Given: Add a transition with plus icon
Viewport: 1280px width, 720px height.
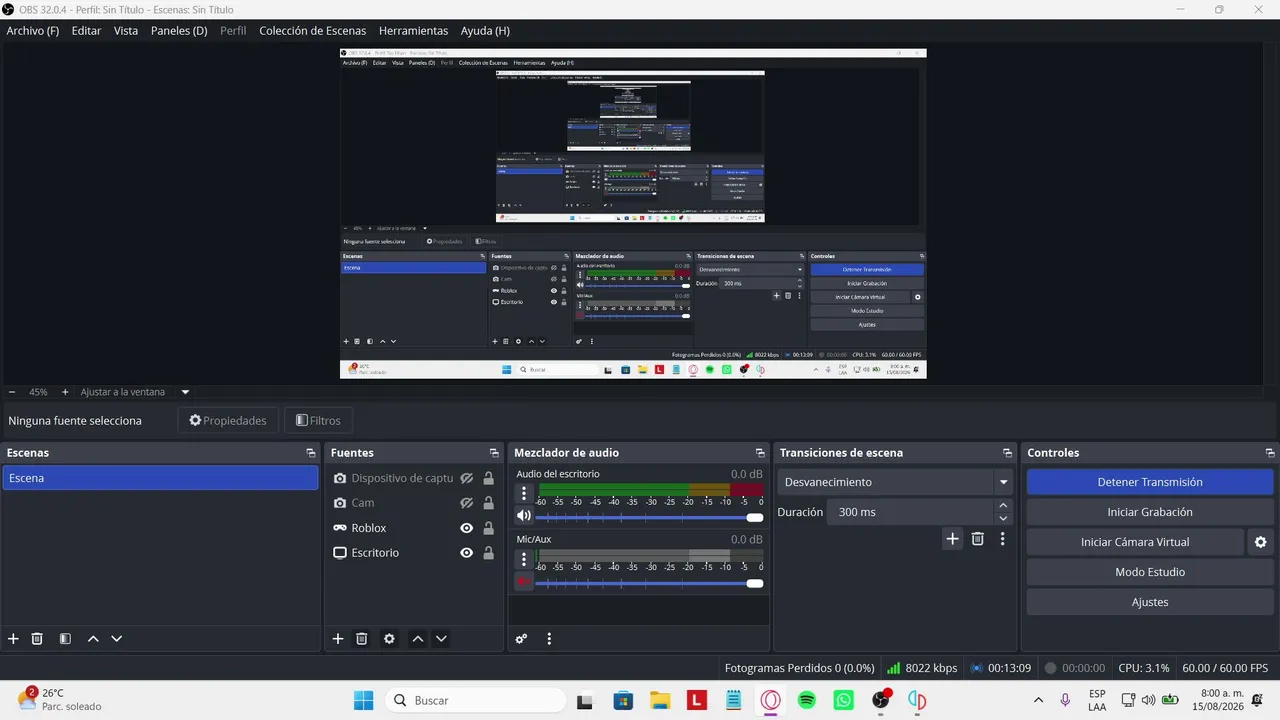Looking at the screenshot, I should (952, 539).
